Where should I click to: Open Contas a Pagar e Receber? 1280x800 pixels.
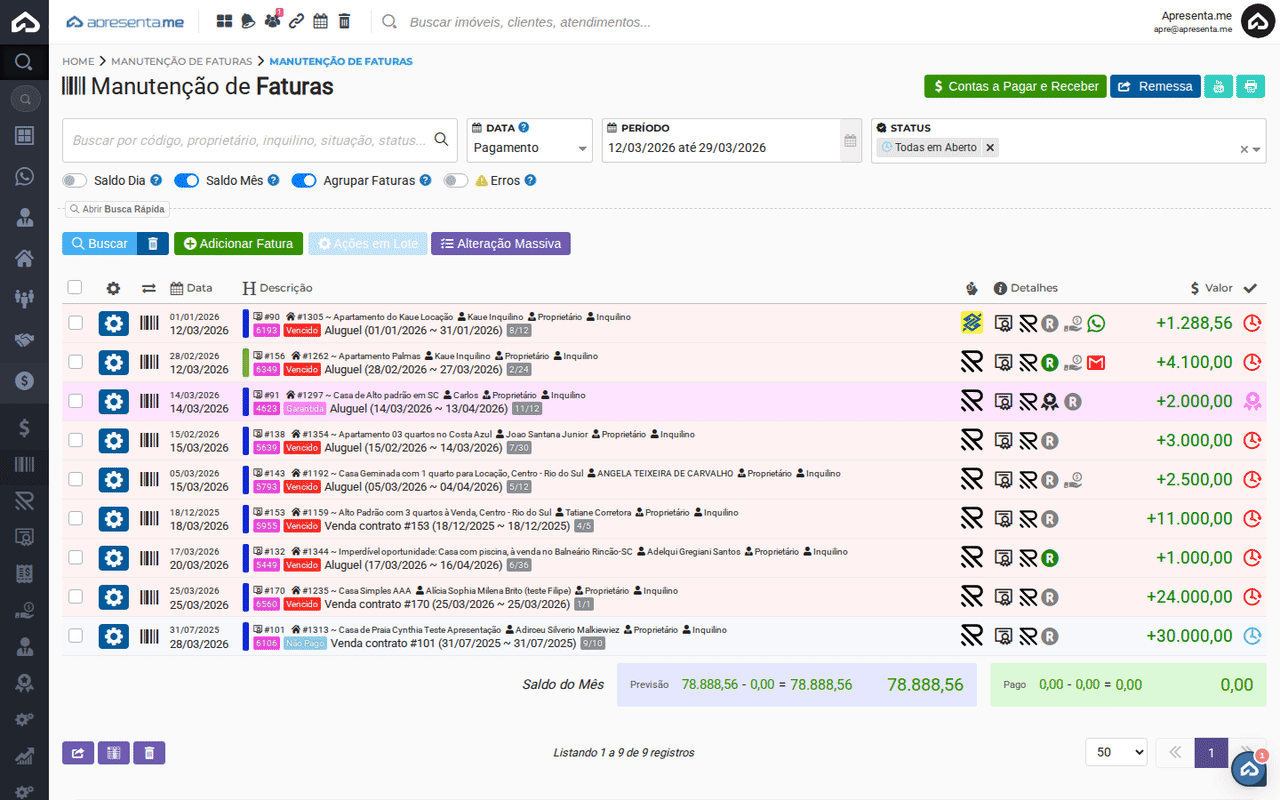(1015, 86)
